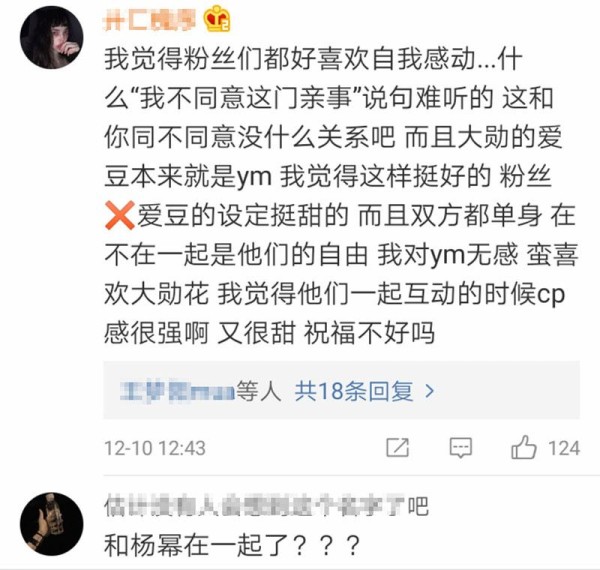Open the second commenter's blurred username ending in 吧
Viewport: 600px width, 570px height.
click(x=266, y=506)
